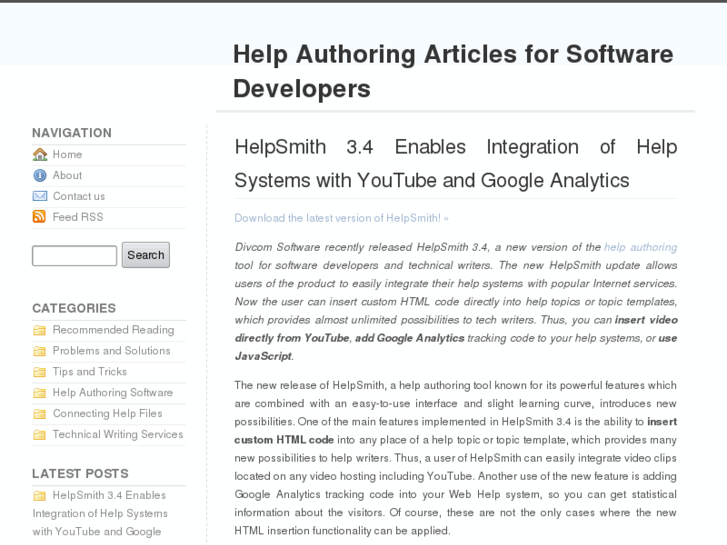Click the About info icon
The height and width of the screenshot is (545, 727).
[x=40, y=175]
